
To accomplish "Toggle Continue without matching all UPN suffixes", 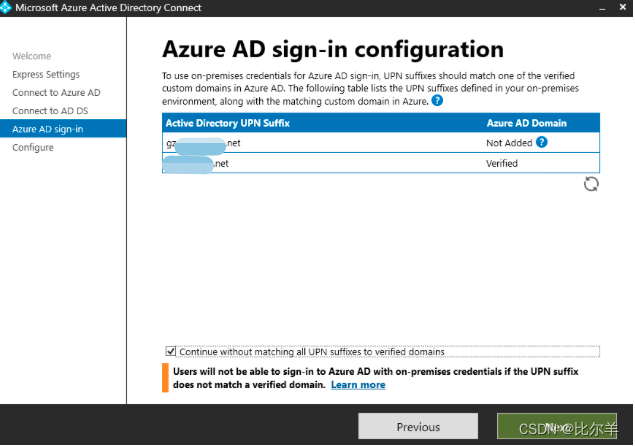I will [171, 351].
